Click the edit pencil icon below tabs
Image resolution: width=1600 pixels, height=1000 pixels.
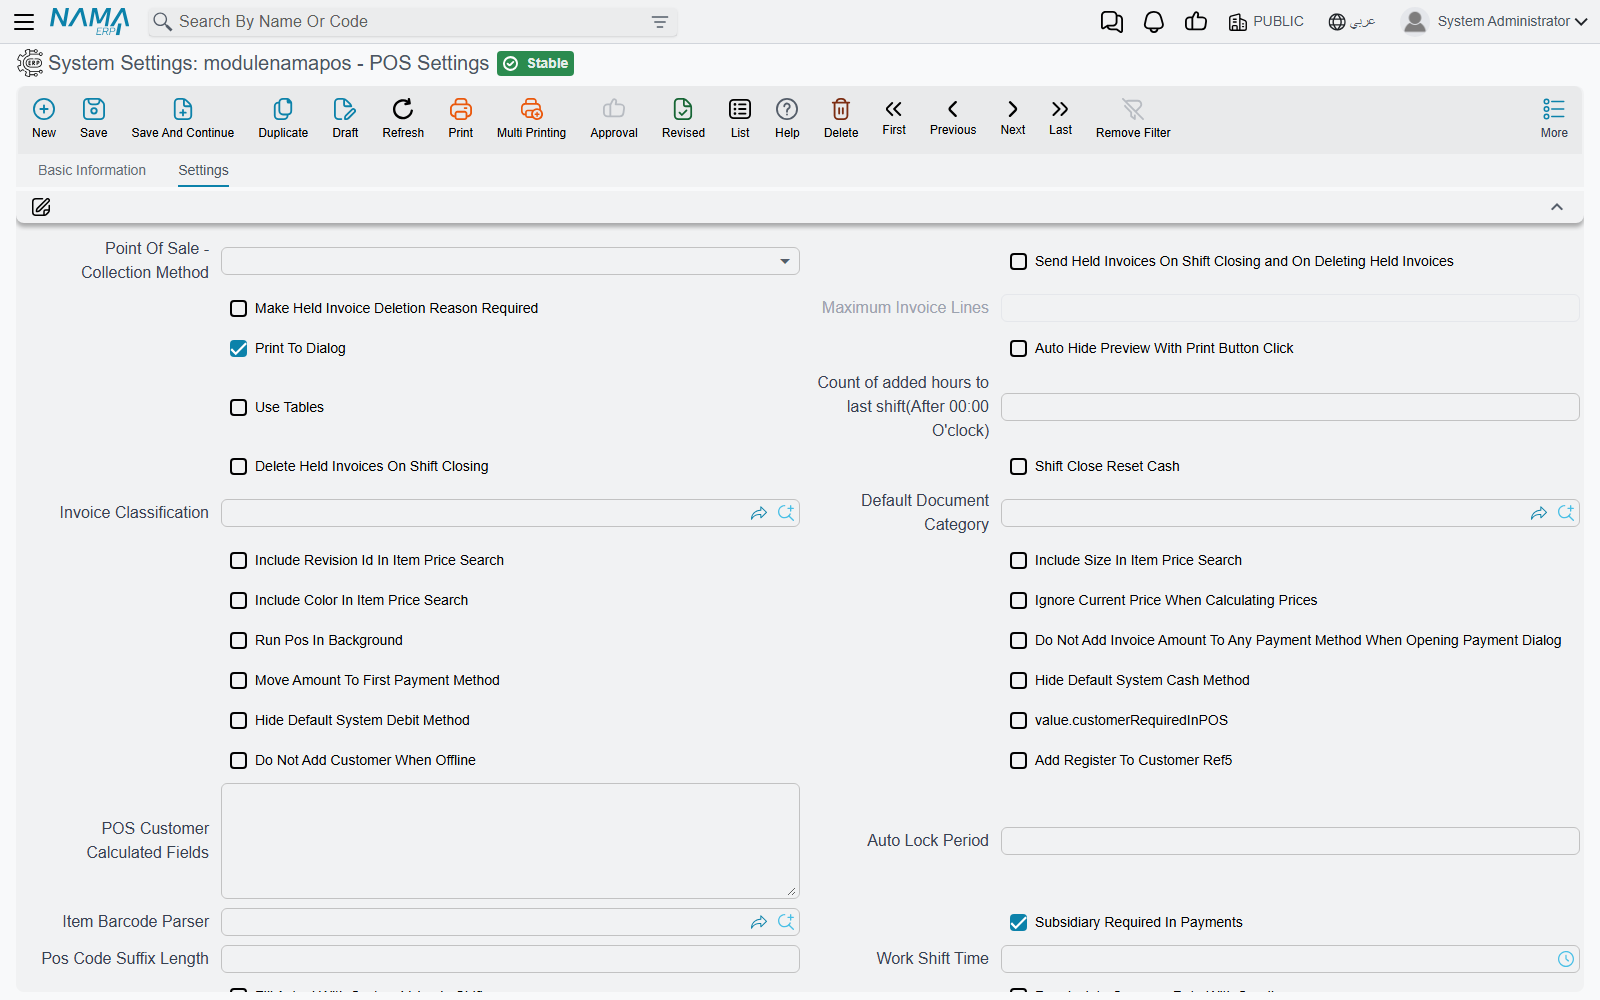point(41,207)
